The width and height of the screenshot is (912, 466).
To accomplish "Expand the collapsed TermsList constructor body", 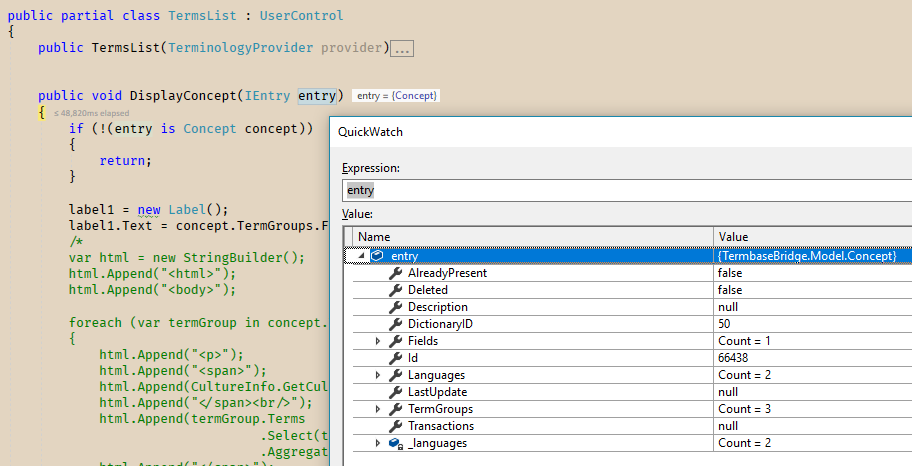I will point(402,48).
